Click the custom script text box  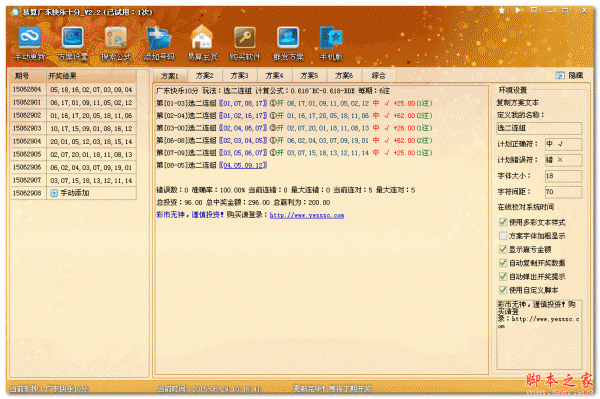539,334
